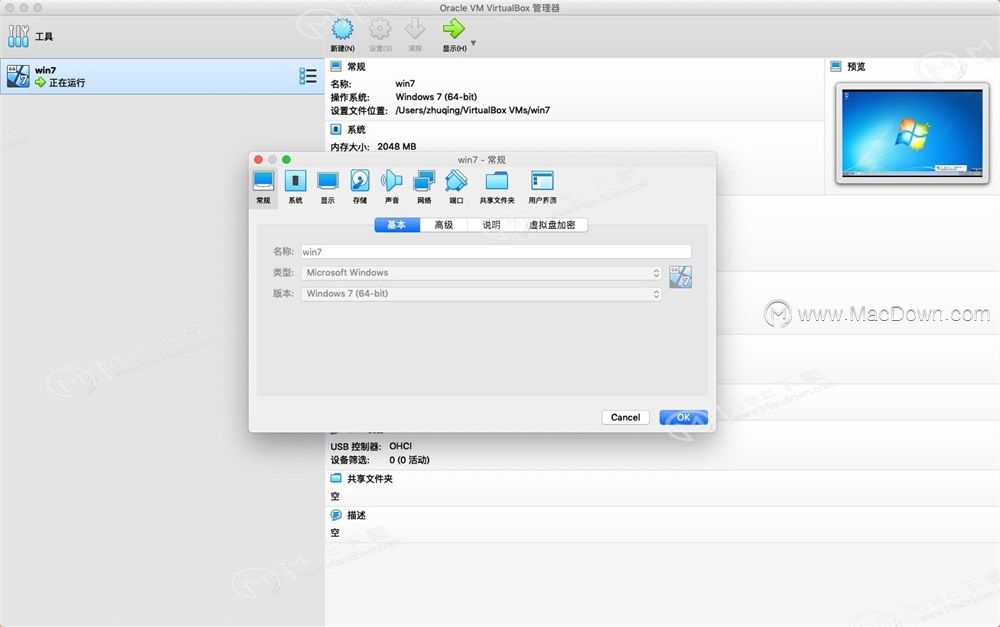Viewport: 1000px width, 627px height.
Task: Click the Description (描述) section header icon
Action: click(336, 515)
